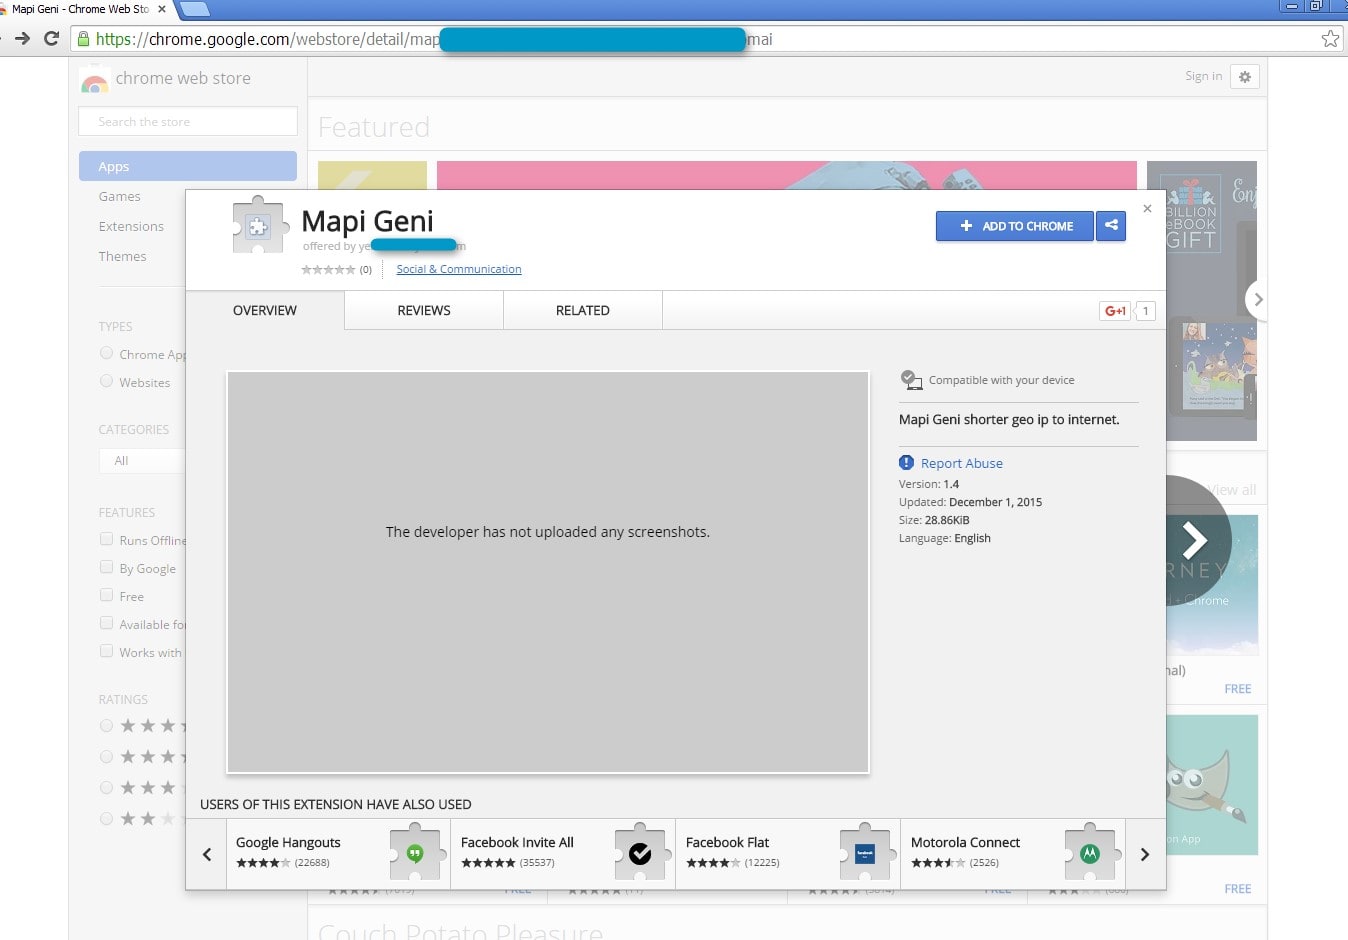Click the Add to Chrome button
1348x940 pixels.
[1016, 226]
